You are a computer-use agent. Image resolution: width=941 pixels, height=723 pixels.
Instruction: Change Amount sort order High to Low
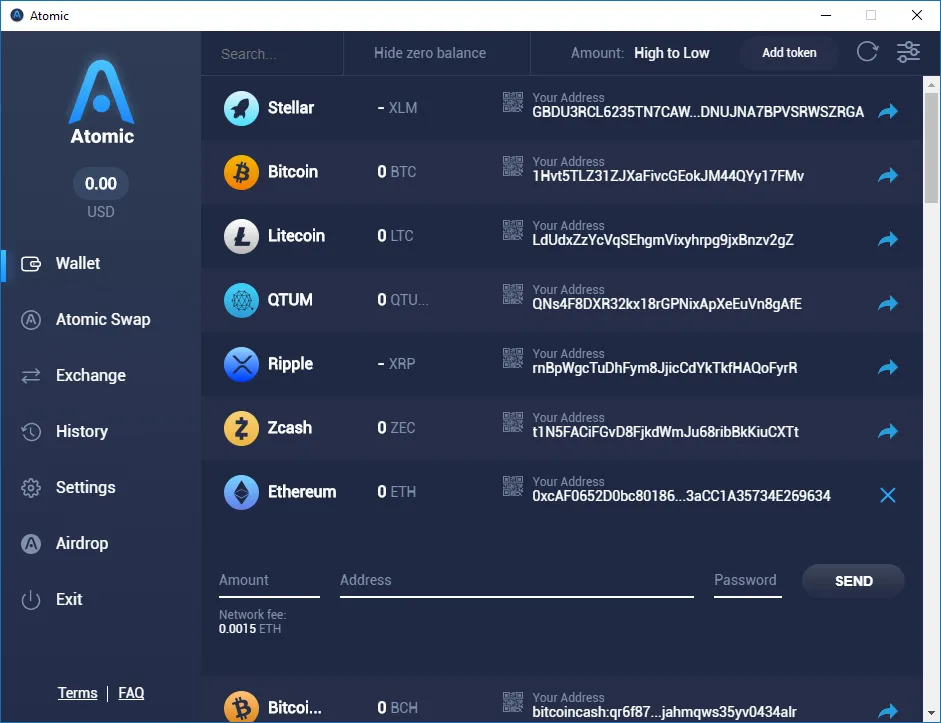coord(672,53)
